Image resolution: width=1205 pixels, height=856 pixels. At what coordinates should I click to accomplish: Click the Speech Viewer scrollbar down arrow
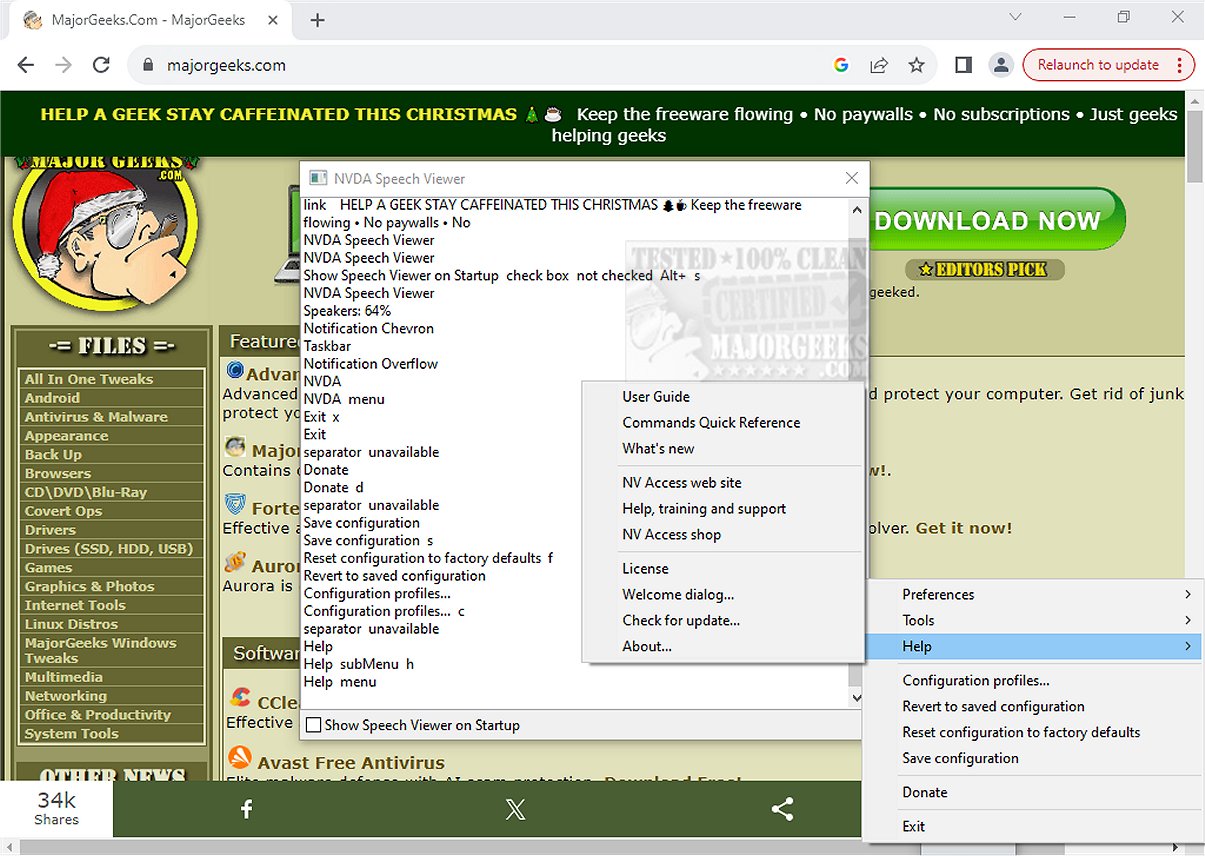855,699
